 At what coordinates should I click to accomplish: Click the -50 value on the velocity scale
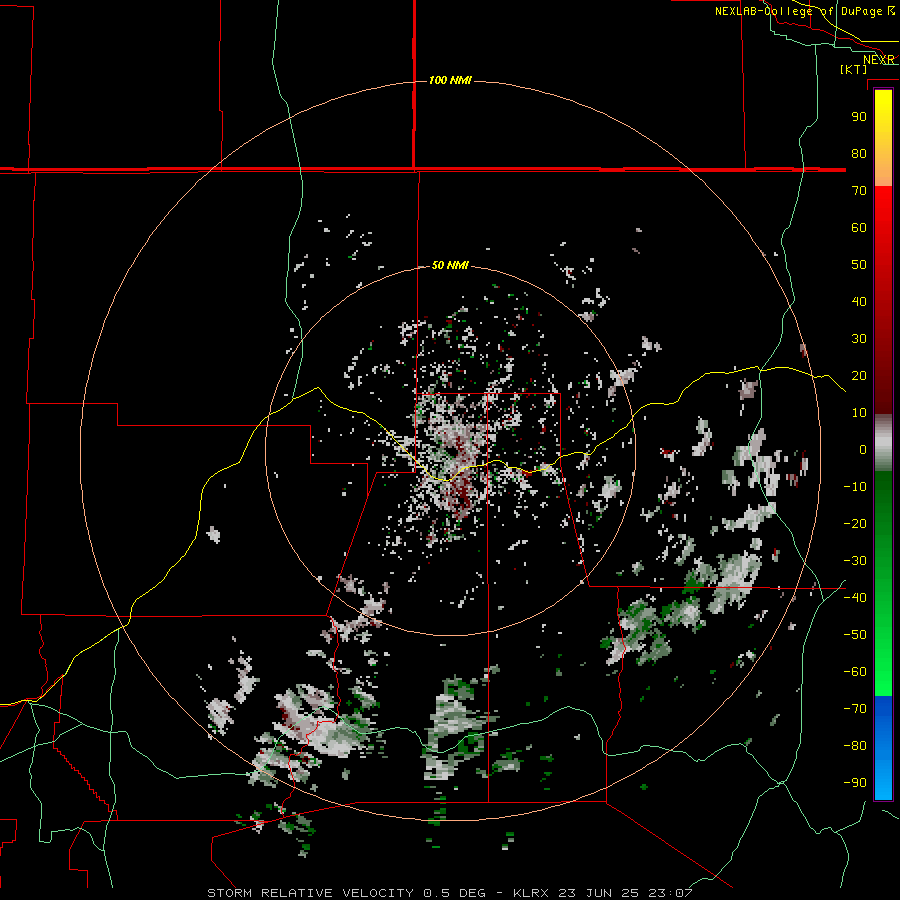pyautogui.click(x=855, y=635)
